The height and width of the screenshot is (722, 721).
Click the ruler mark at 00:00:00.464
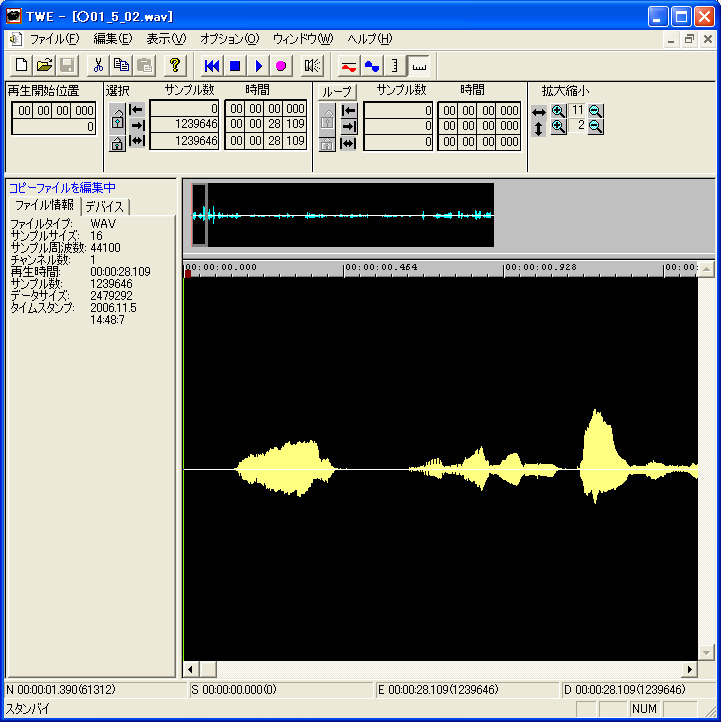[381, 268]
